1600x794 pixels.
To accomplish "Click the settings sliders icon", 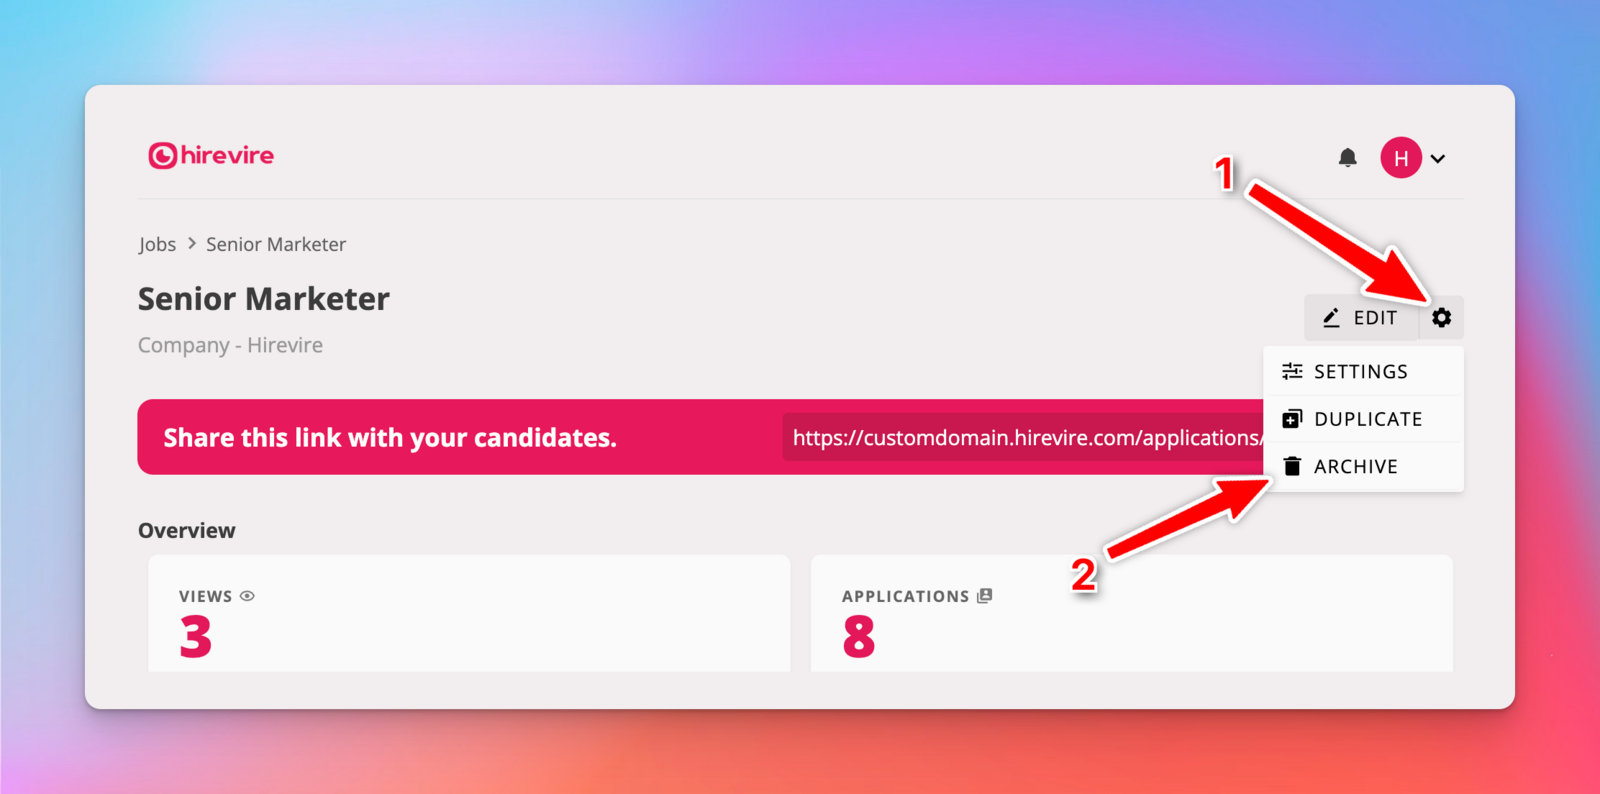I will [x=1292, y=372].
